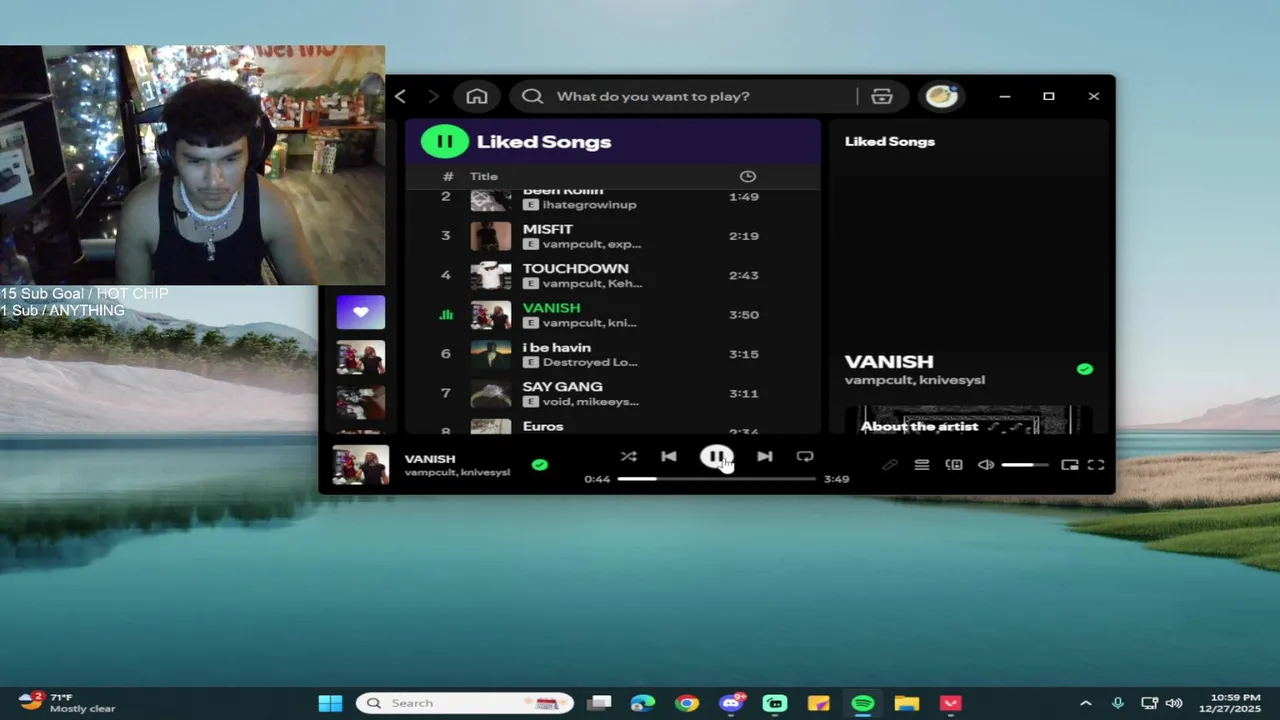Pause the song in the player bar
This screenshot has height=720, width=1280.
(716, 457)
